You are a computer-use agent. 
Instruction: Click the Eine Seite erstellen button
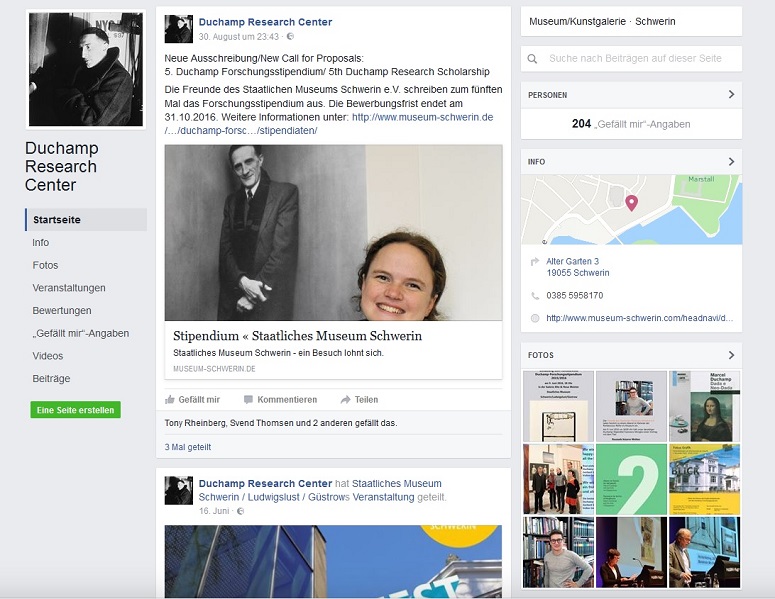[x=76, y=410]
